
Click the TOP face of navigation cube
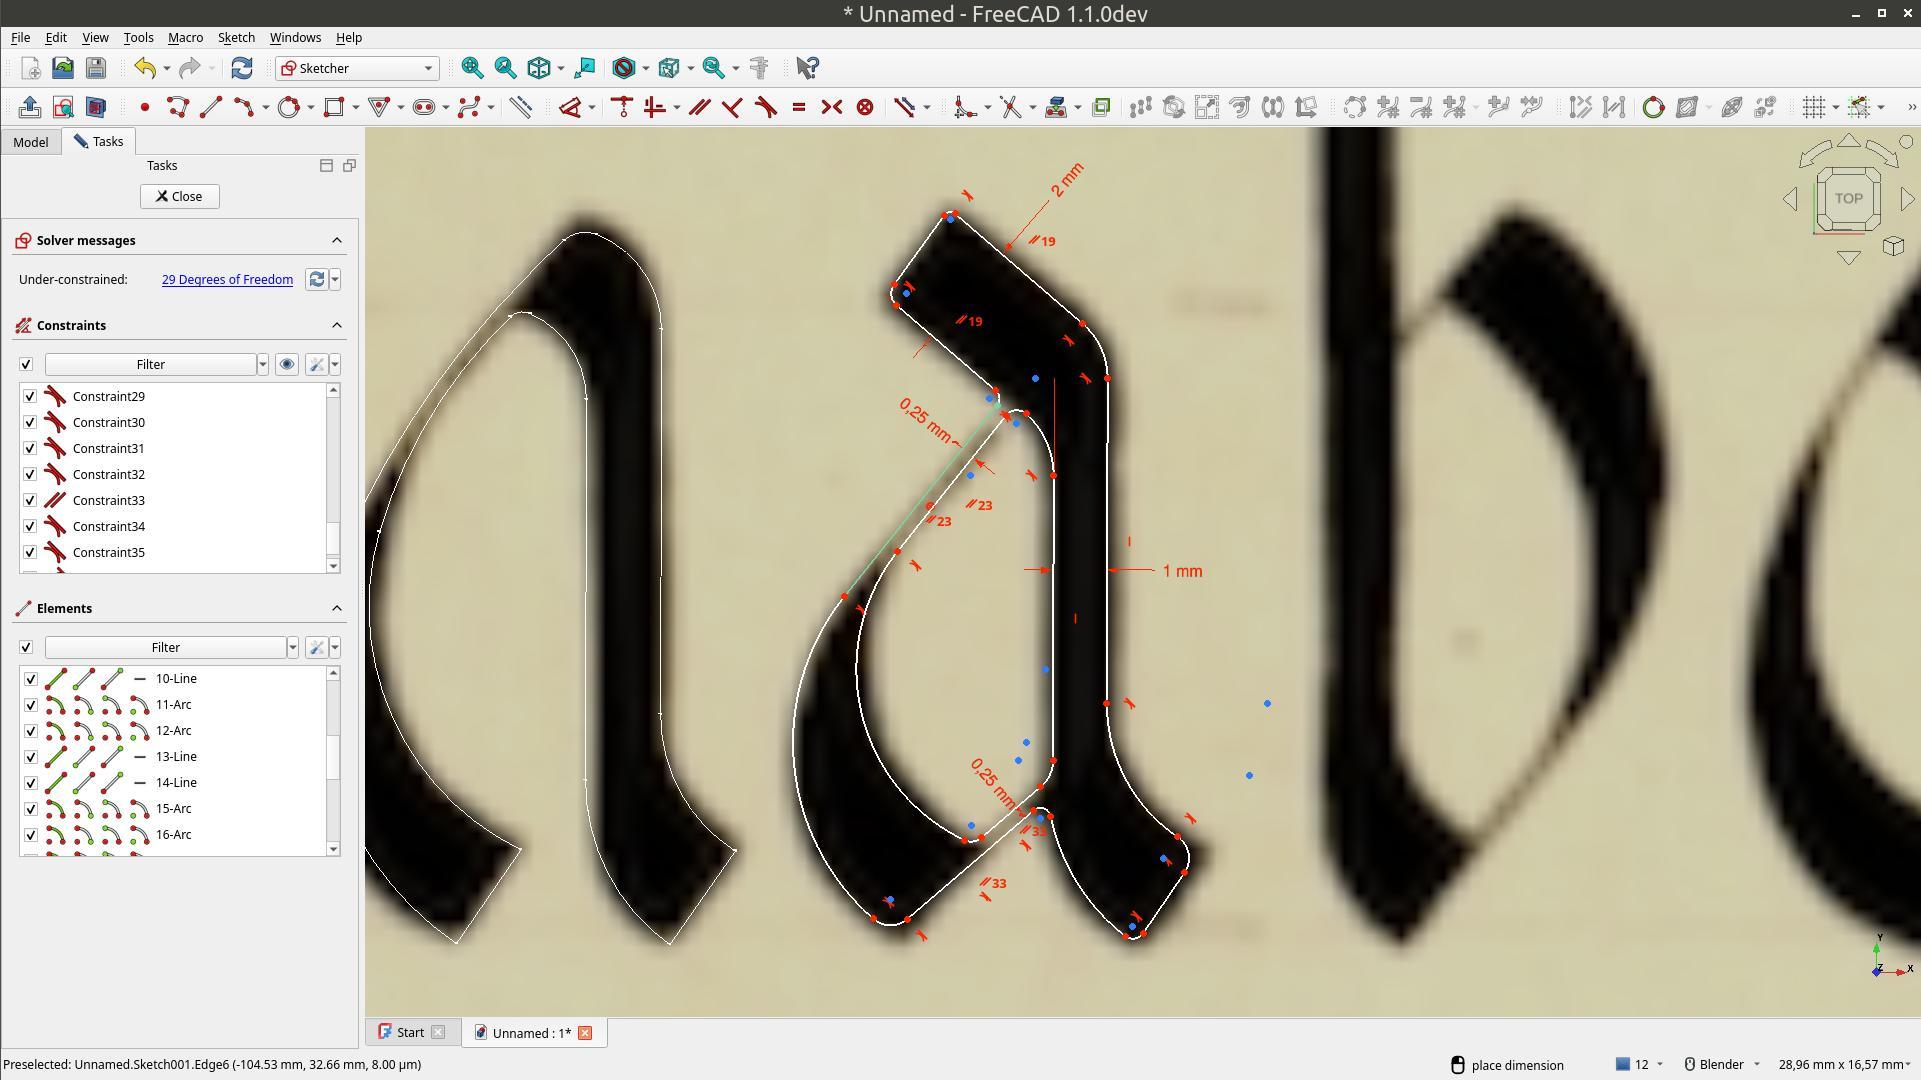[1848, 198]
